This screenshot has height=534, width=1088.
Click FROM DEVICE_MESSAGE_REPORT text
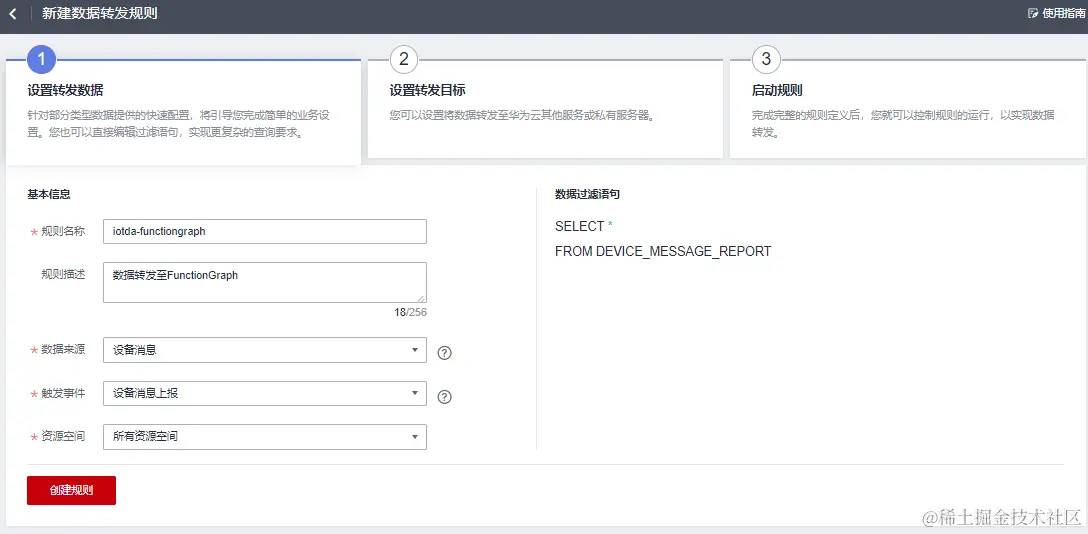663,251
